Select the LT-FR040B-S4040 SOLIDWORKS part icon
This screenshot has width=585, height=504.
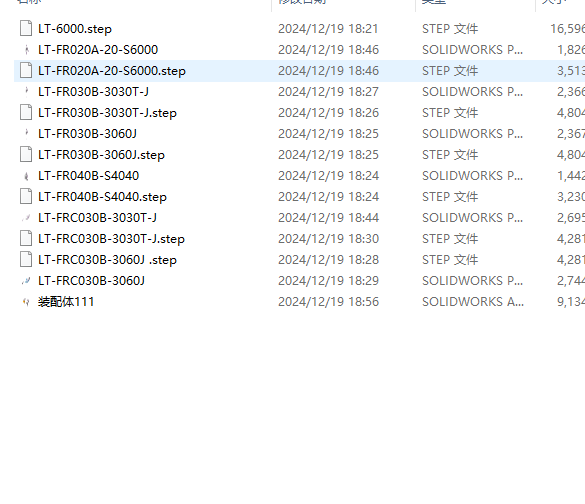(x=26, y=176)
